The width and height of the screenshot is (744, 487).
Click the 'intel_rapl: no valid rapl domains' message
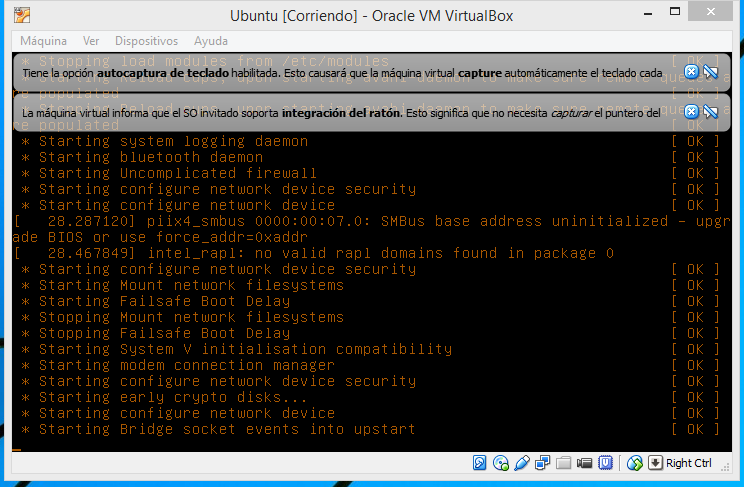pyautogui.click(x=314, y=253)
